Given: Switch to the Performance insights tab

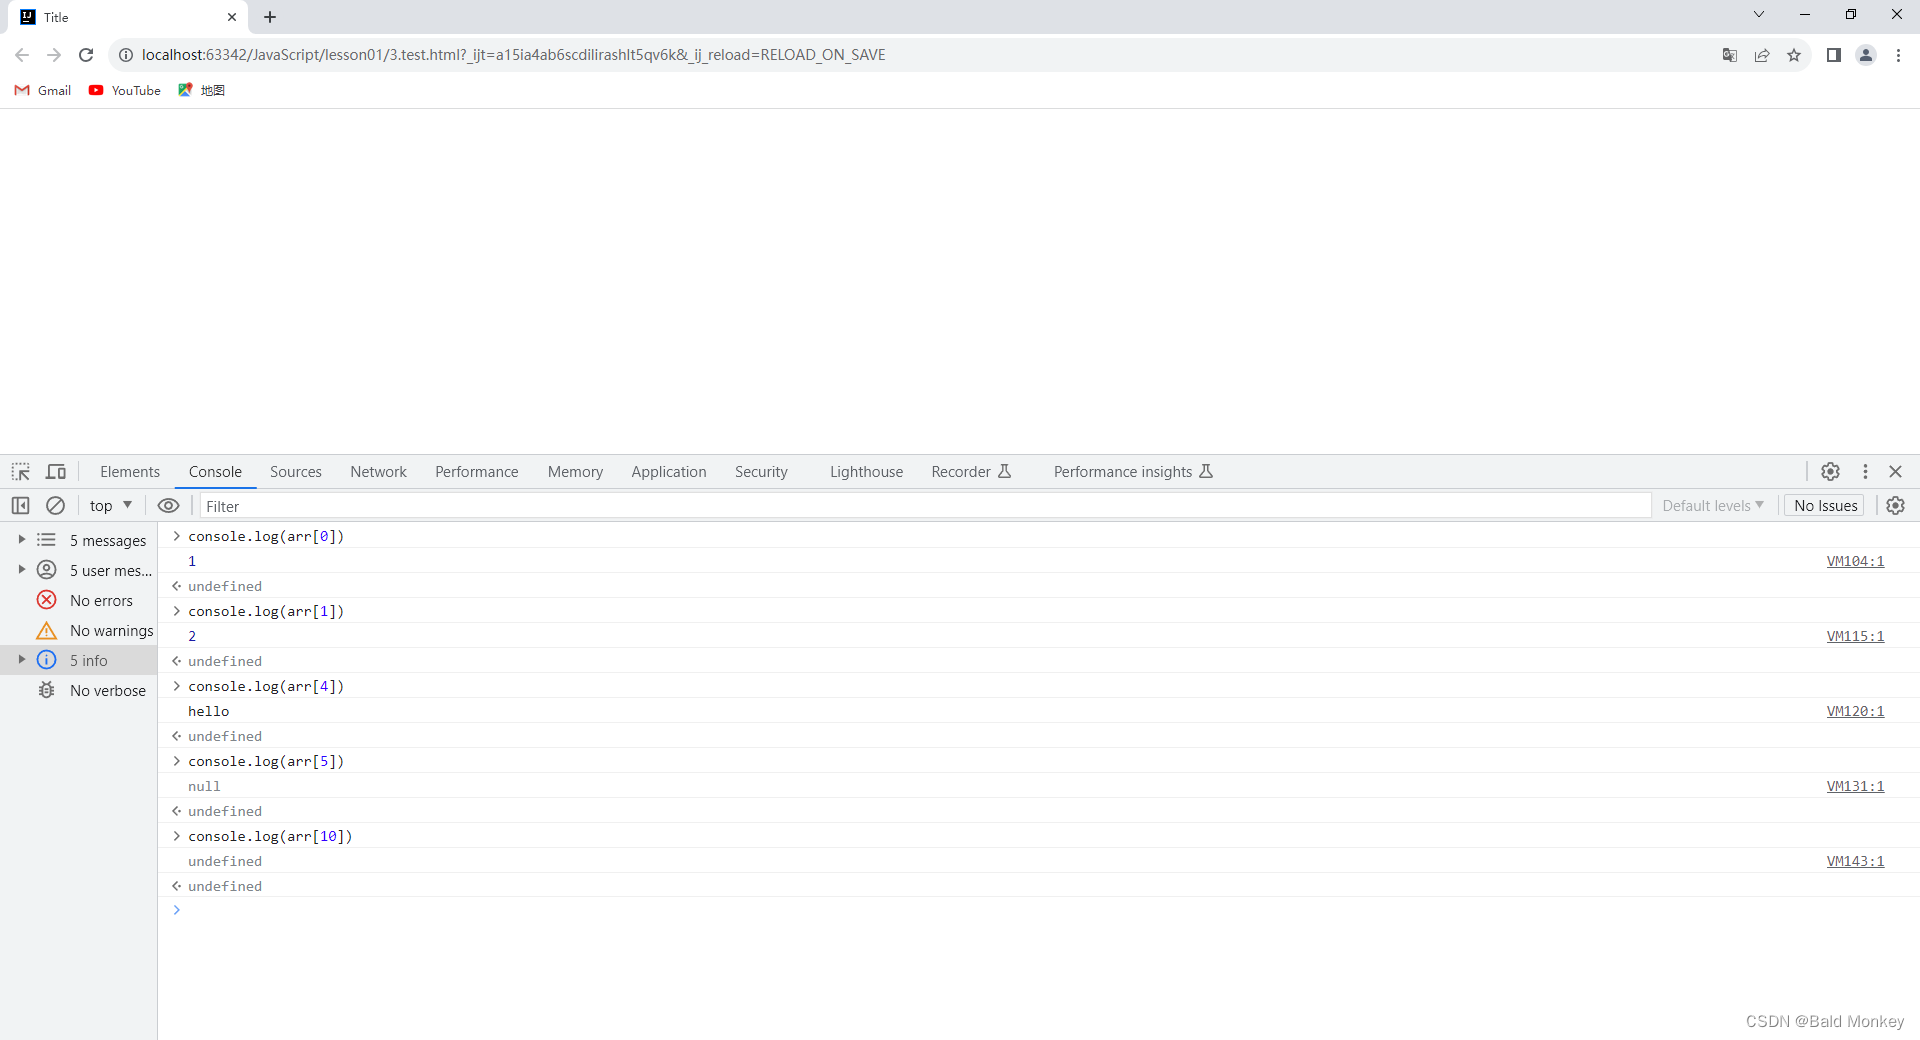Looking at the screenshot, I should click(x=1133, y=472).
